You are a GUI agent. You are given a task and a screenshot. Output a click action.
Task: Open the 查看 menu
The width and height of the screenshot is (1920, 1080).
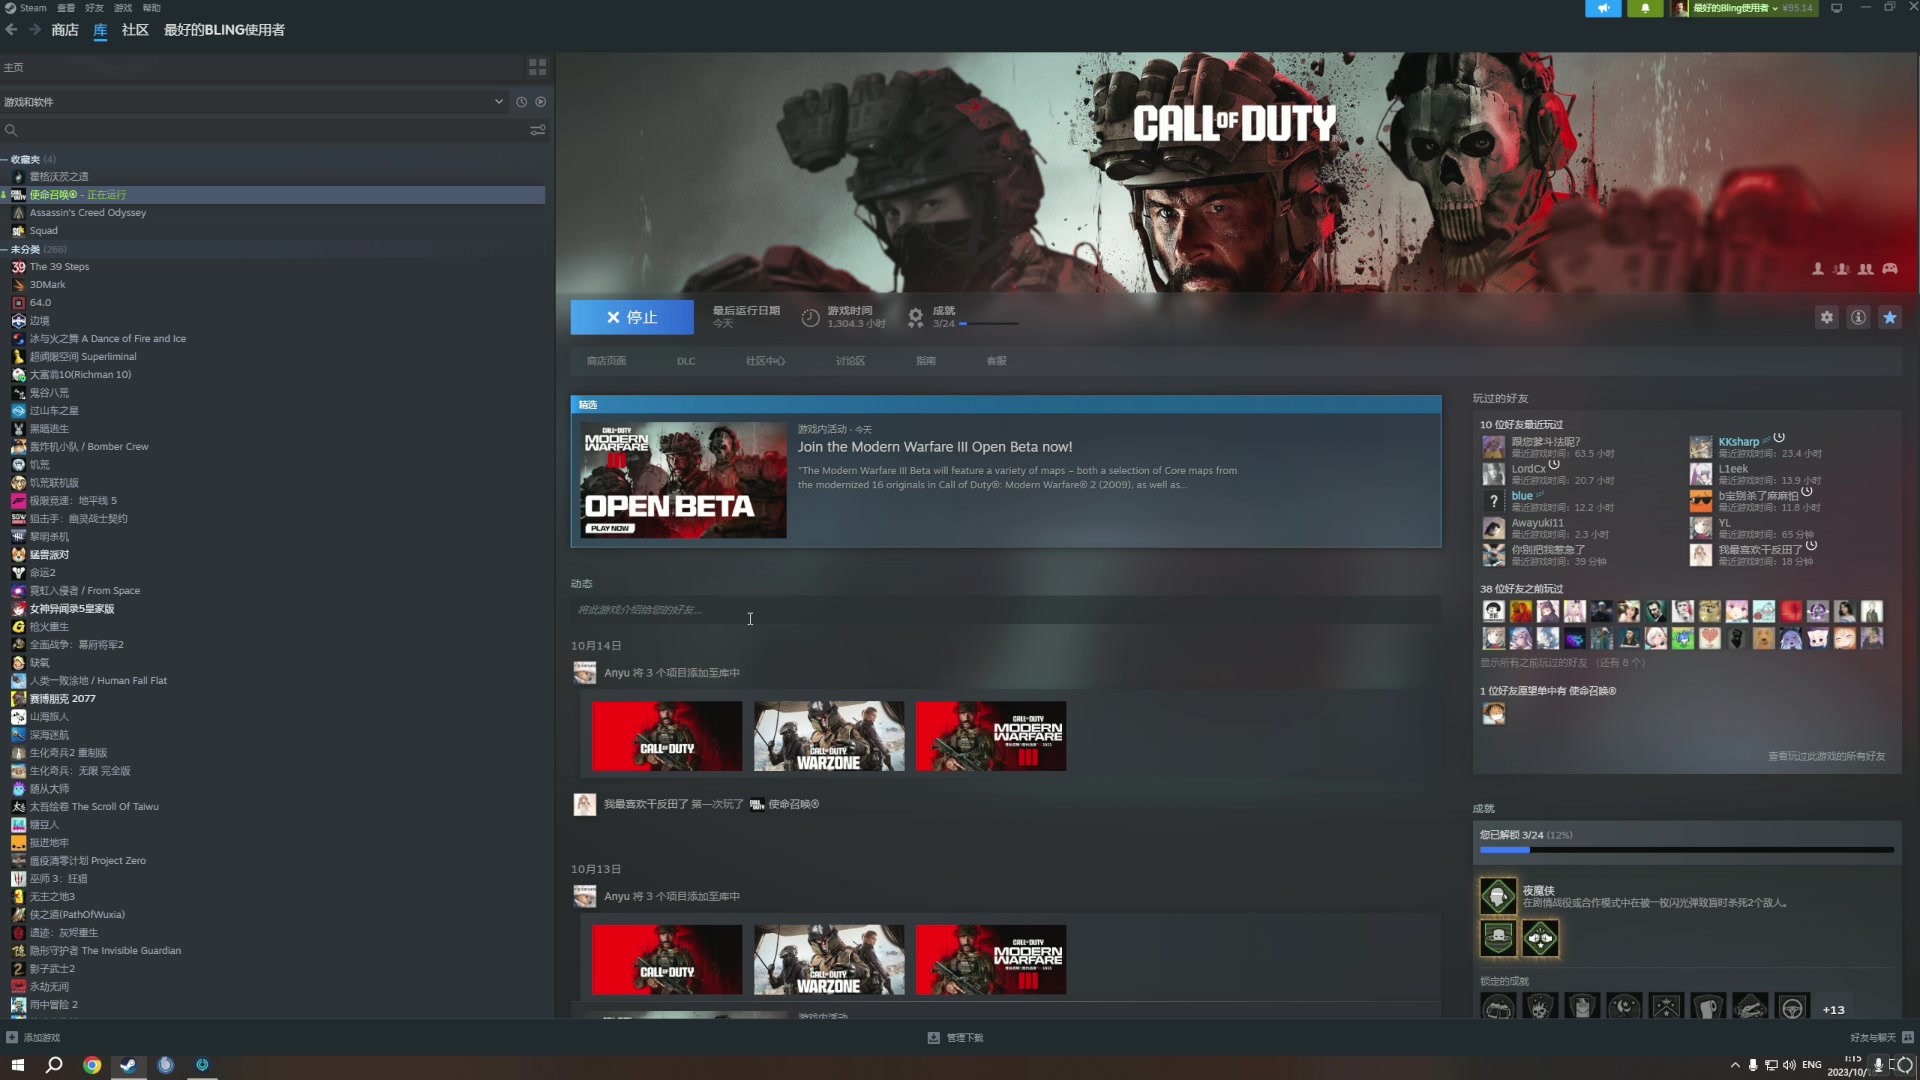coord(66,8)
